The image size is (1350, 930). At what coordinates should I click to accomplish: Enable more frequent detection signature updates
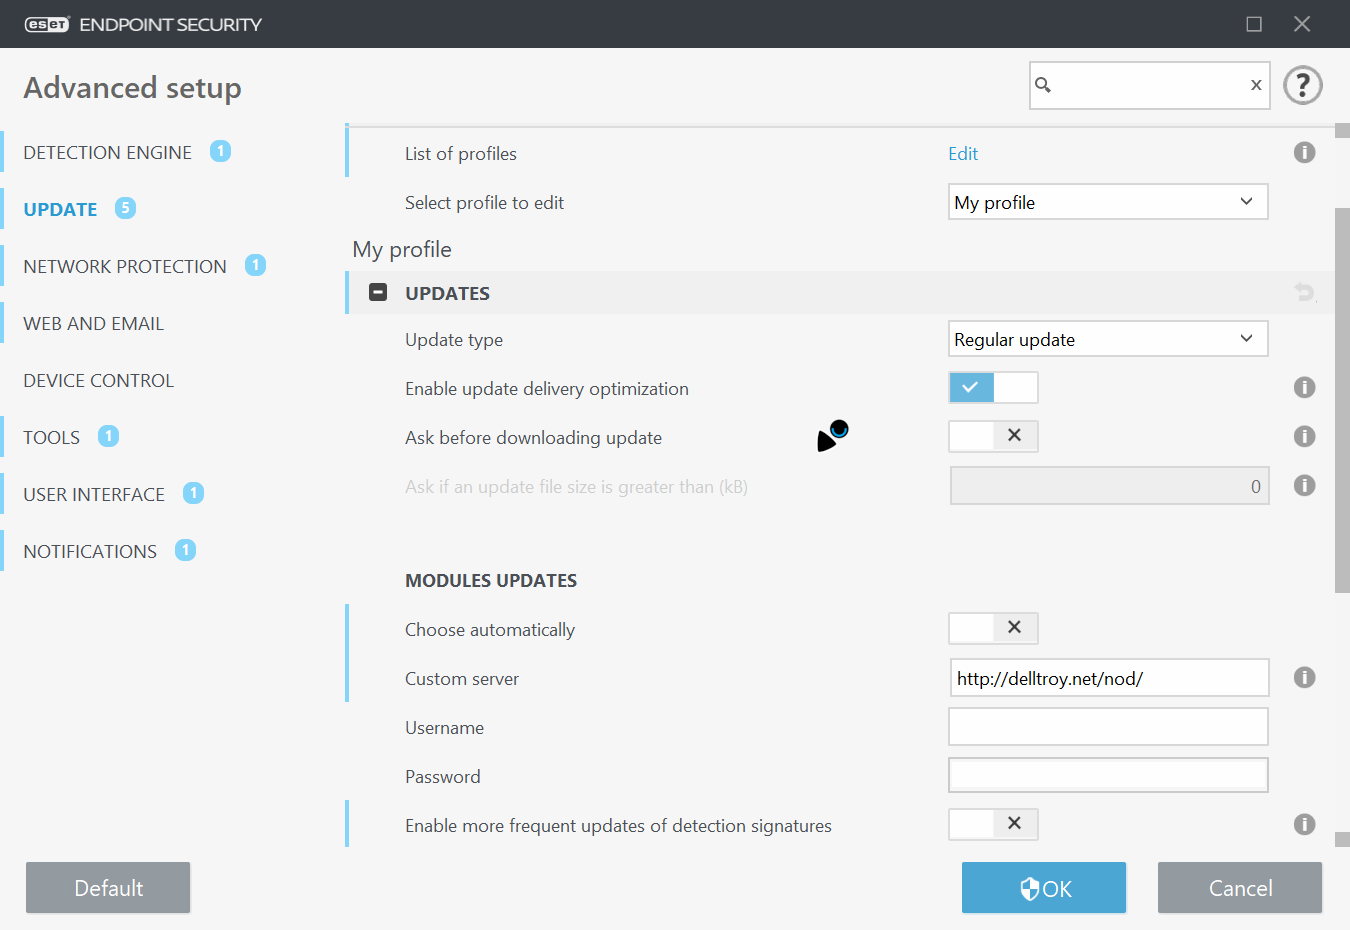pos(993,824)
